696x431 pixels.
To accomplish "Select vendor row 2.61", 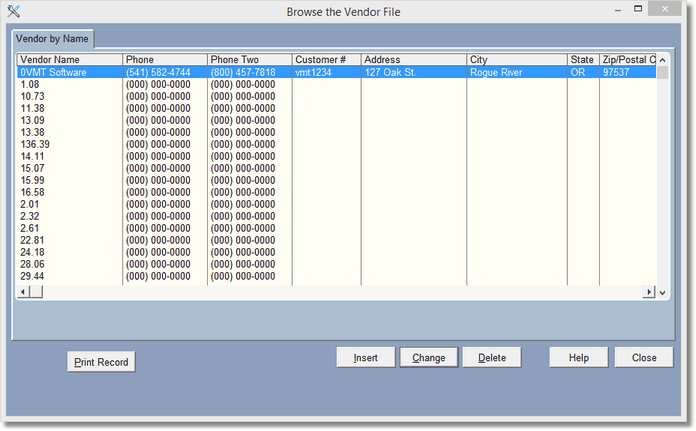I will pyautogui.click(x=336, y=228).
